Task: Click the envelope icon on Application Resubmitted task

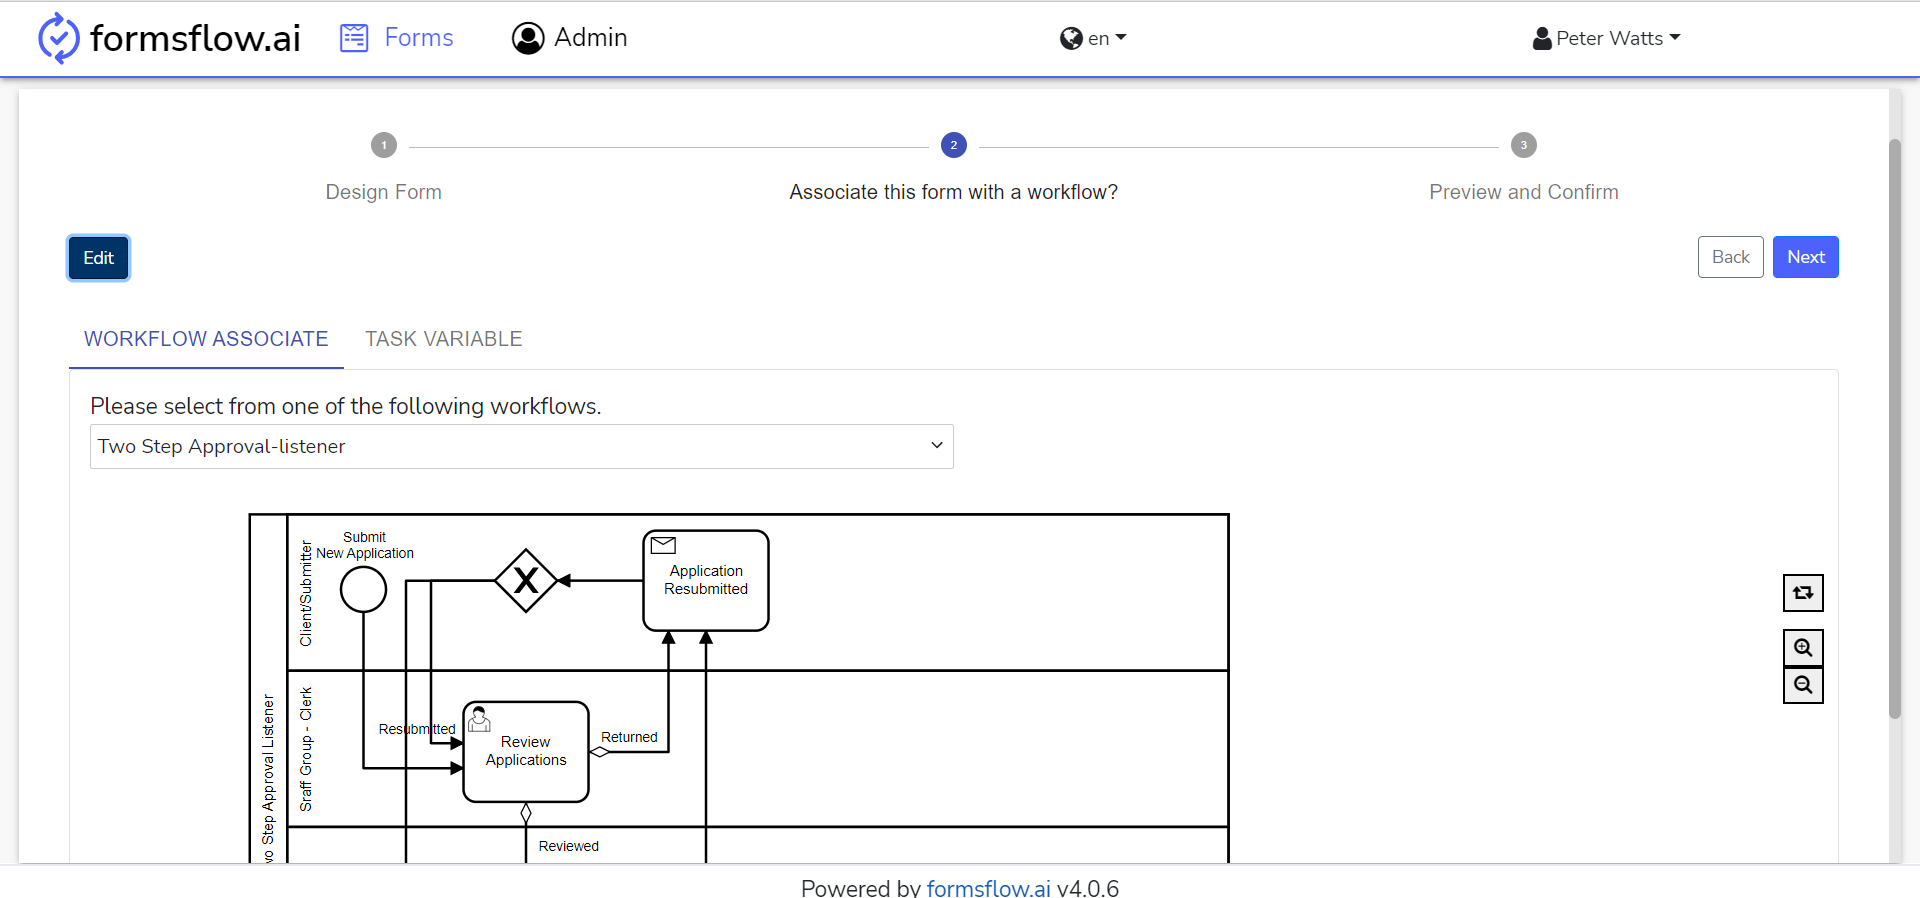Action: click(x=663, y=545)
